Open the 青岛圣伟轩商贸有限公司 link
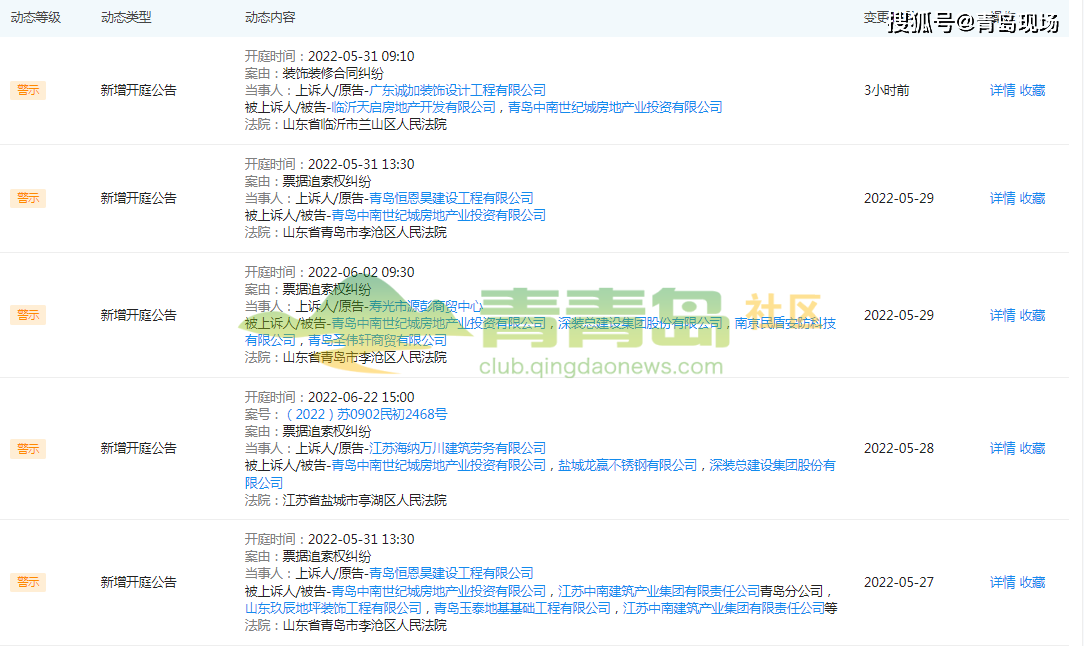This screenshot has height=646, width=1084. pyautogui.click(x=377, y=340)
